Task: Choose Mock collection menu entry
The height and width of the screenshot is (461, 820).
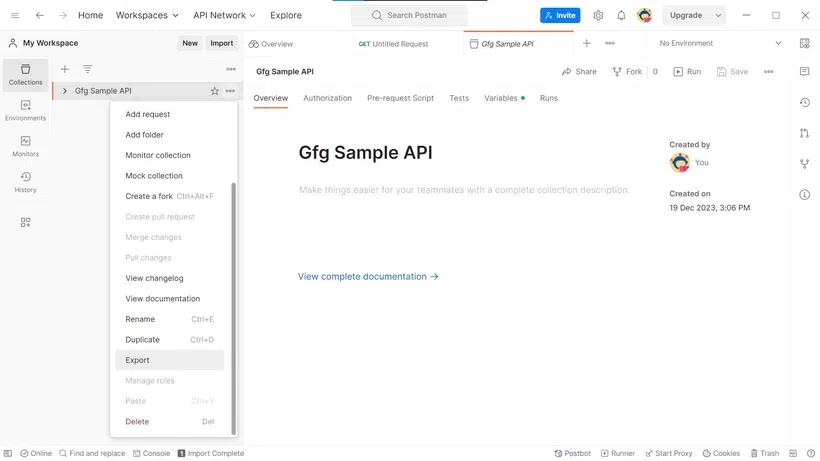Action: pyautogui.click(x=169, y=176)
